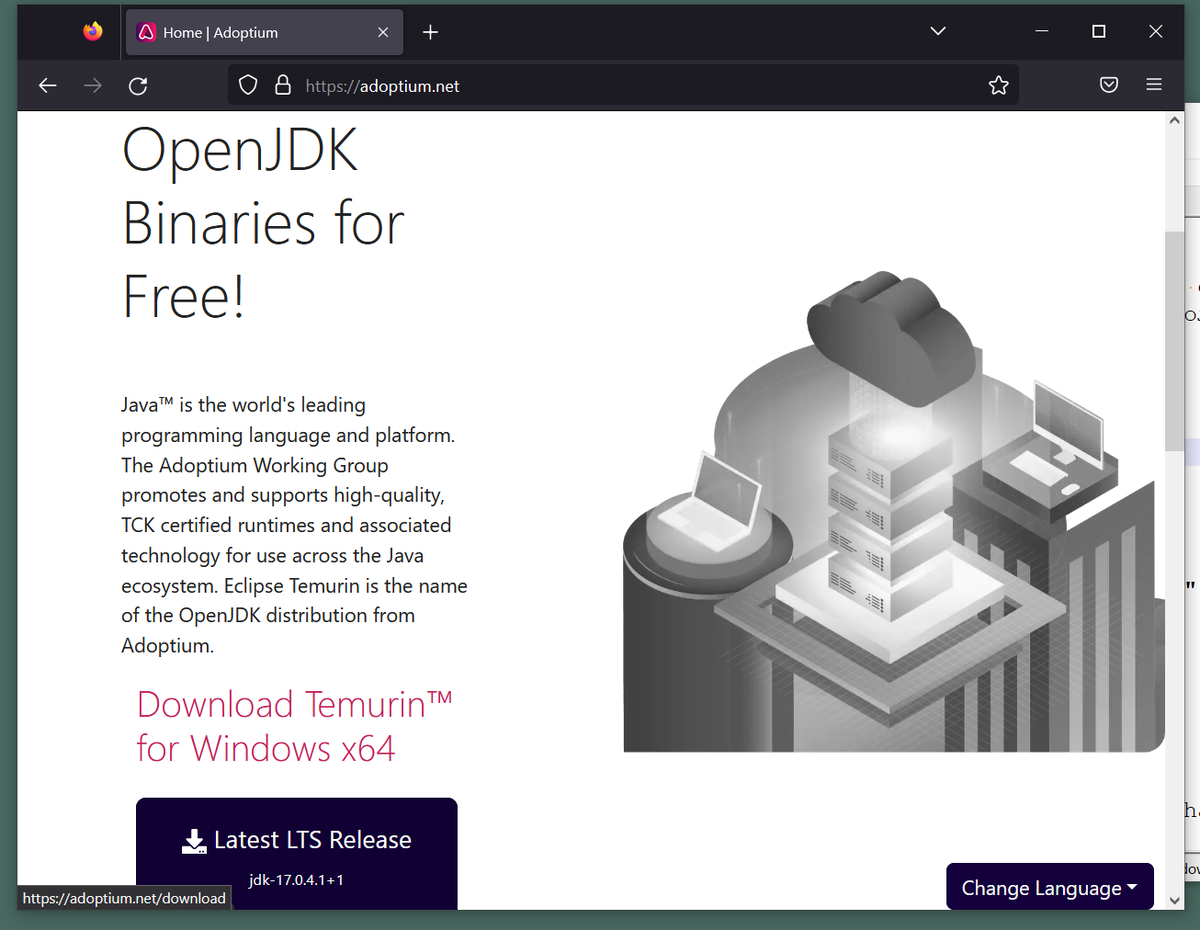Click the adoptium.net address bar

[x=624, y=86]
